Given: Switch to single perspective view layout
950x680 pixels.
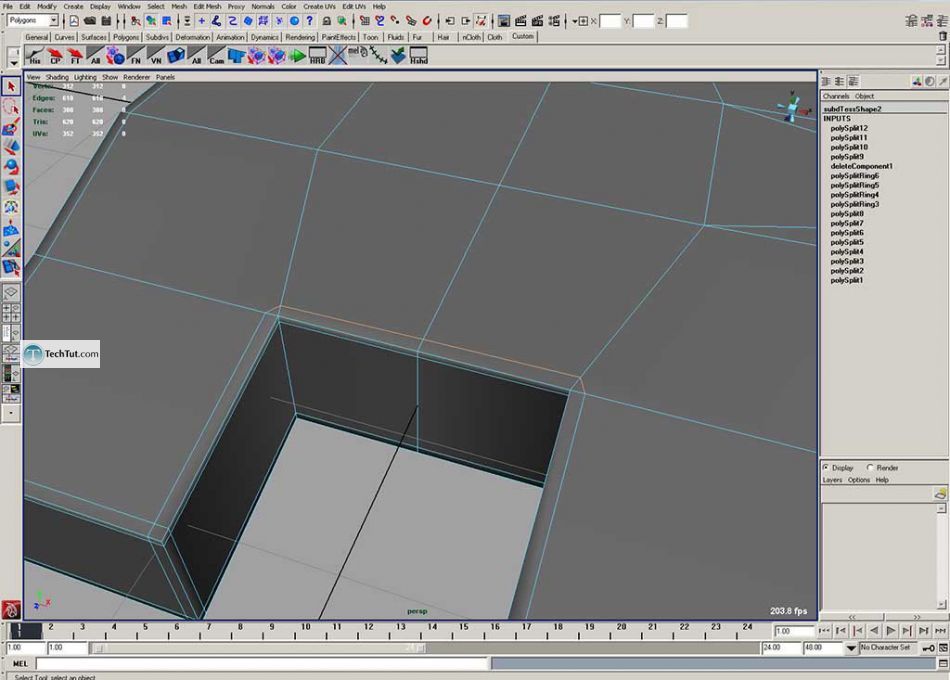Looking at the screenshot, I should [11, 293].
